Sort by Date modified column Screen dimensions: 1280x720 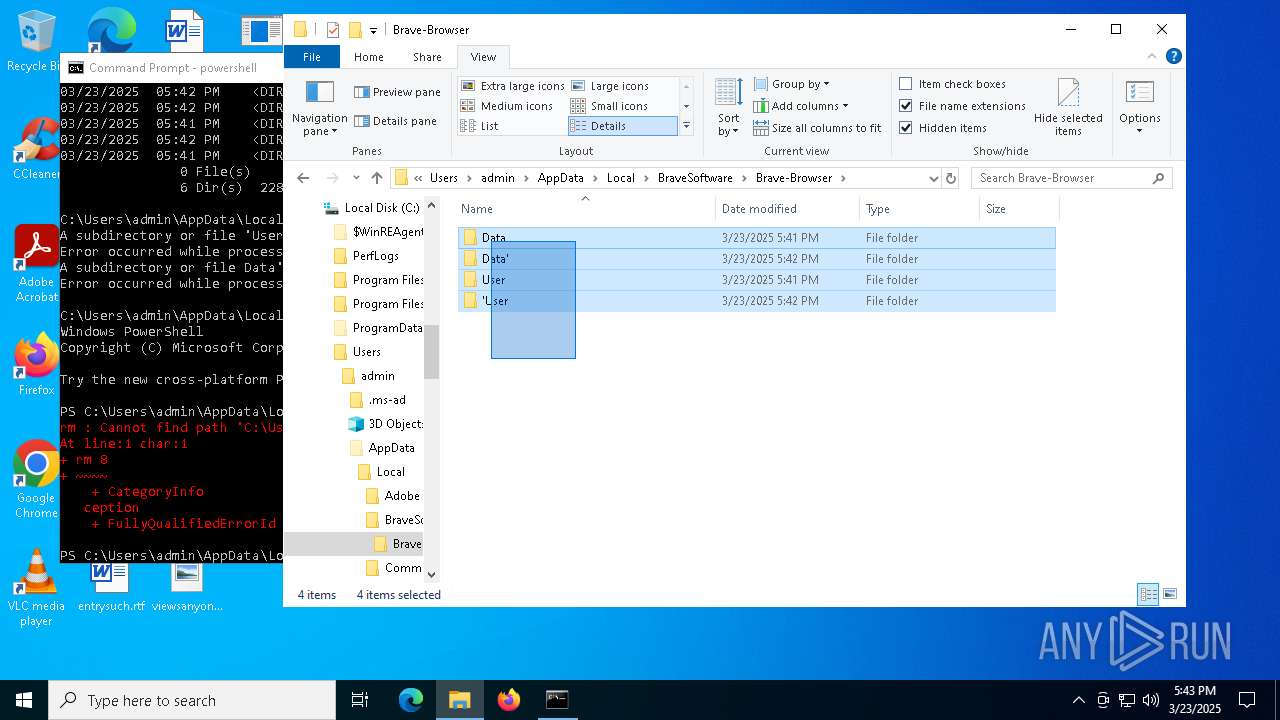coord(787,209)
